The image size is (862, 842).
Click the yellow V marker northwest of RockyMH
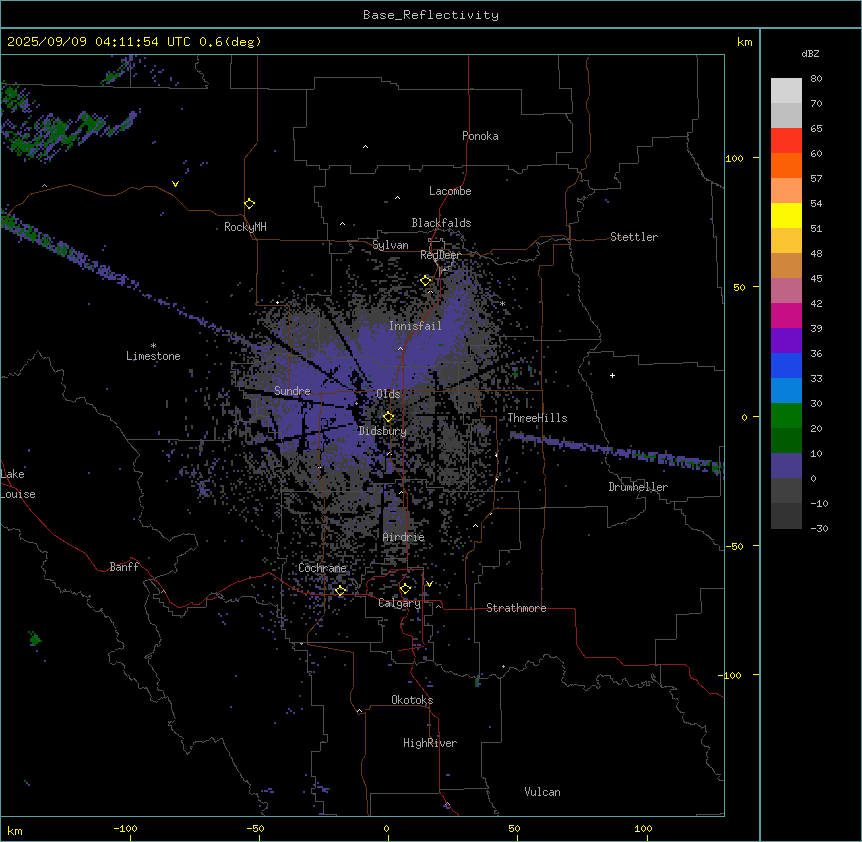coord(175,184)
